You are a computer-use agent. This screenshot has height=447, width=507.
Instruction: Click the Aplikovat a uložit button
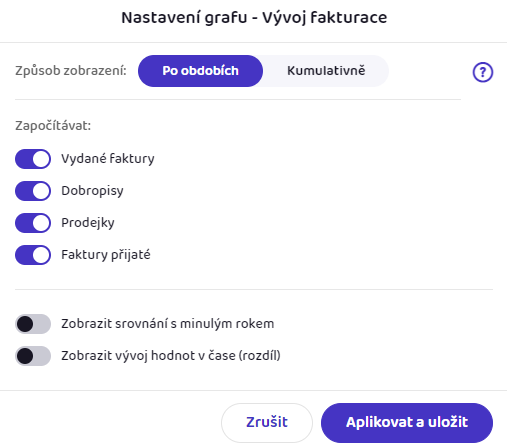(407, 422)
